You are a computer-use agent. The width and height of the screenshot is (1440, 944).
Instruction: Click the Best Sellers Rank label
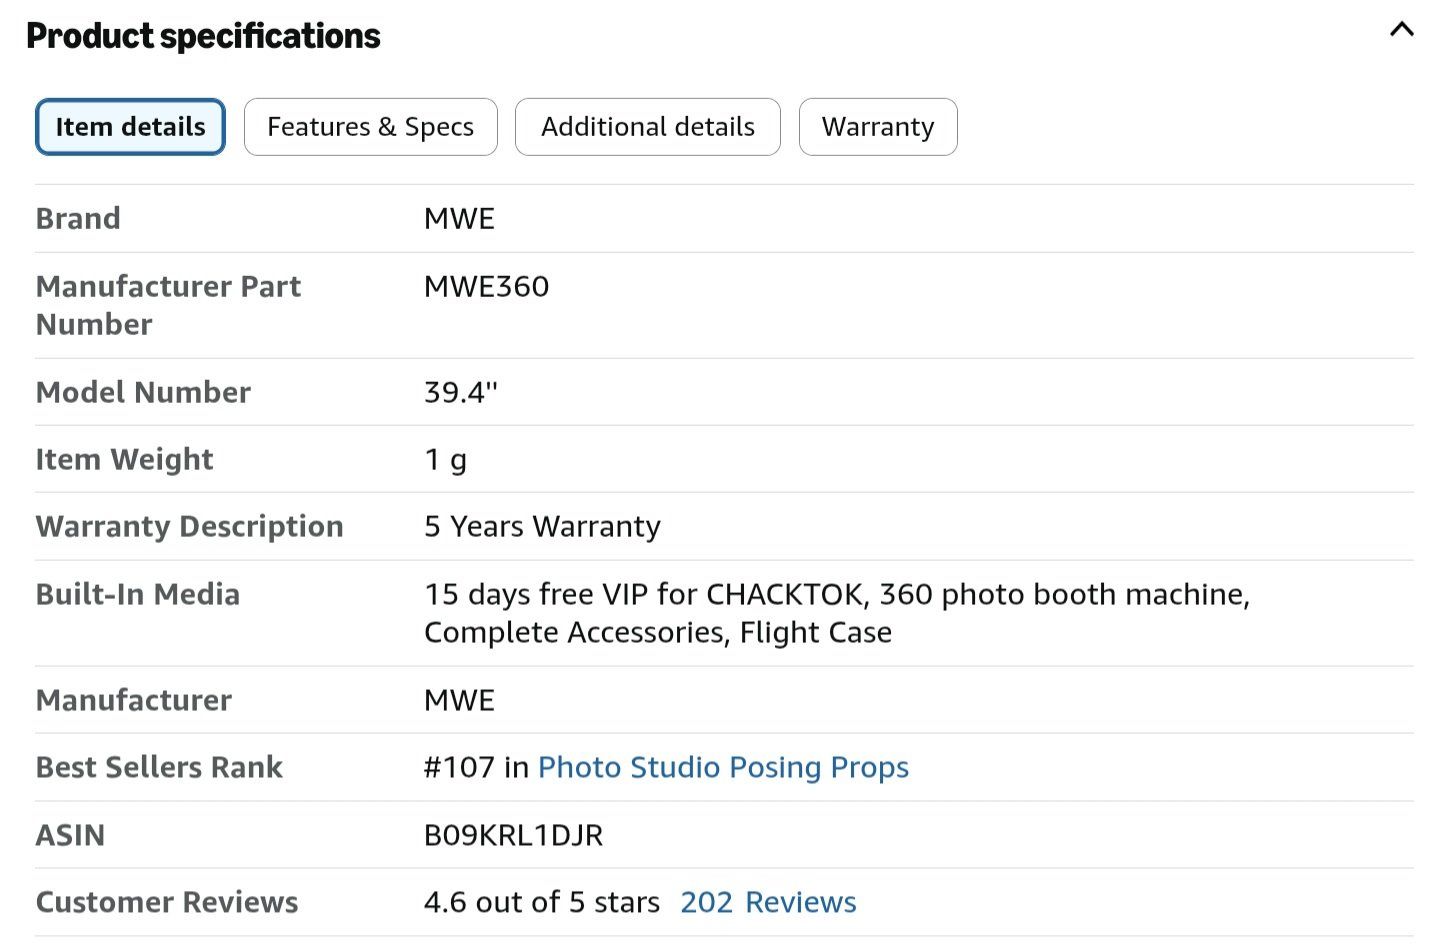159,767
